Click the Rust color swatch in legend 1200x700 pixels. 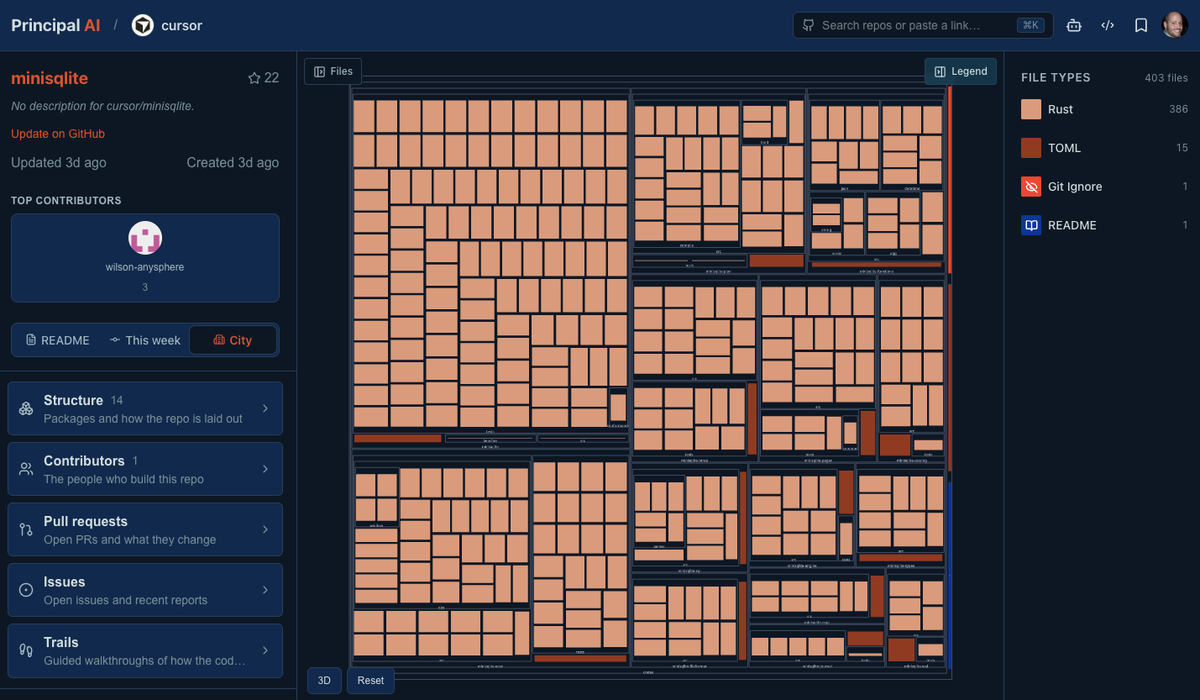tap(1031, 110)
